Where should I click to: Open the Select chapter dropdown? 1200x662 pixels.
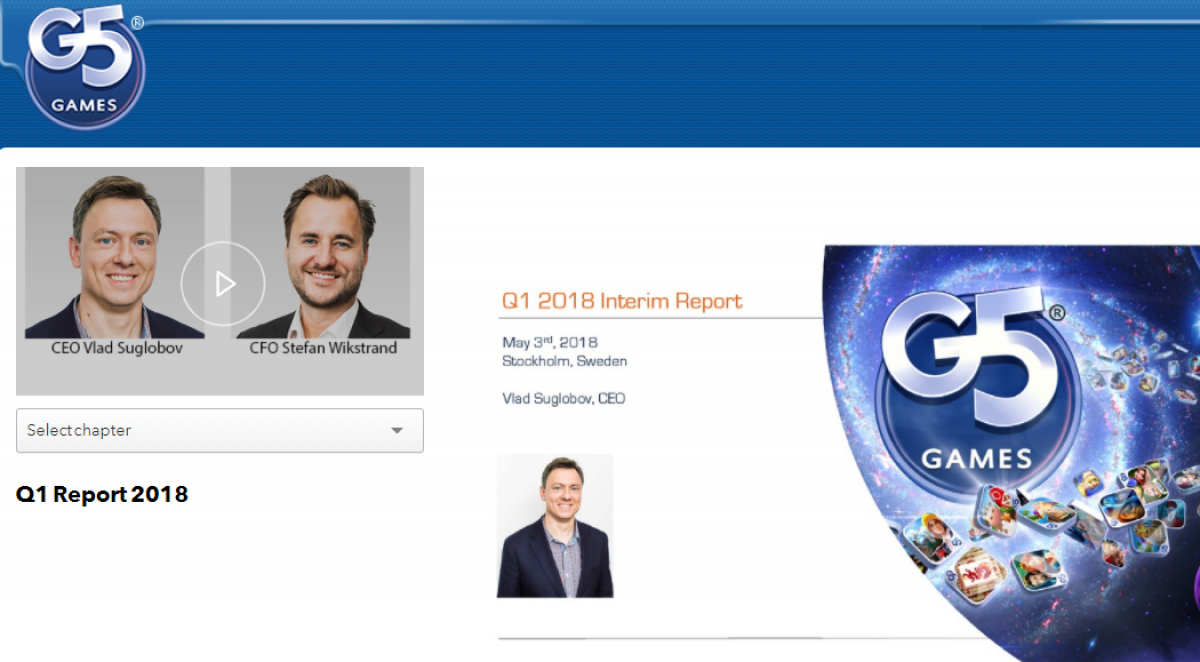pyautogui.click(x=220, y=430)
